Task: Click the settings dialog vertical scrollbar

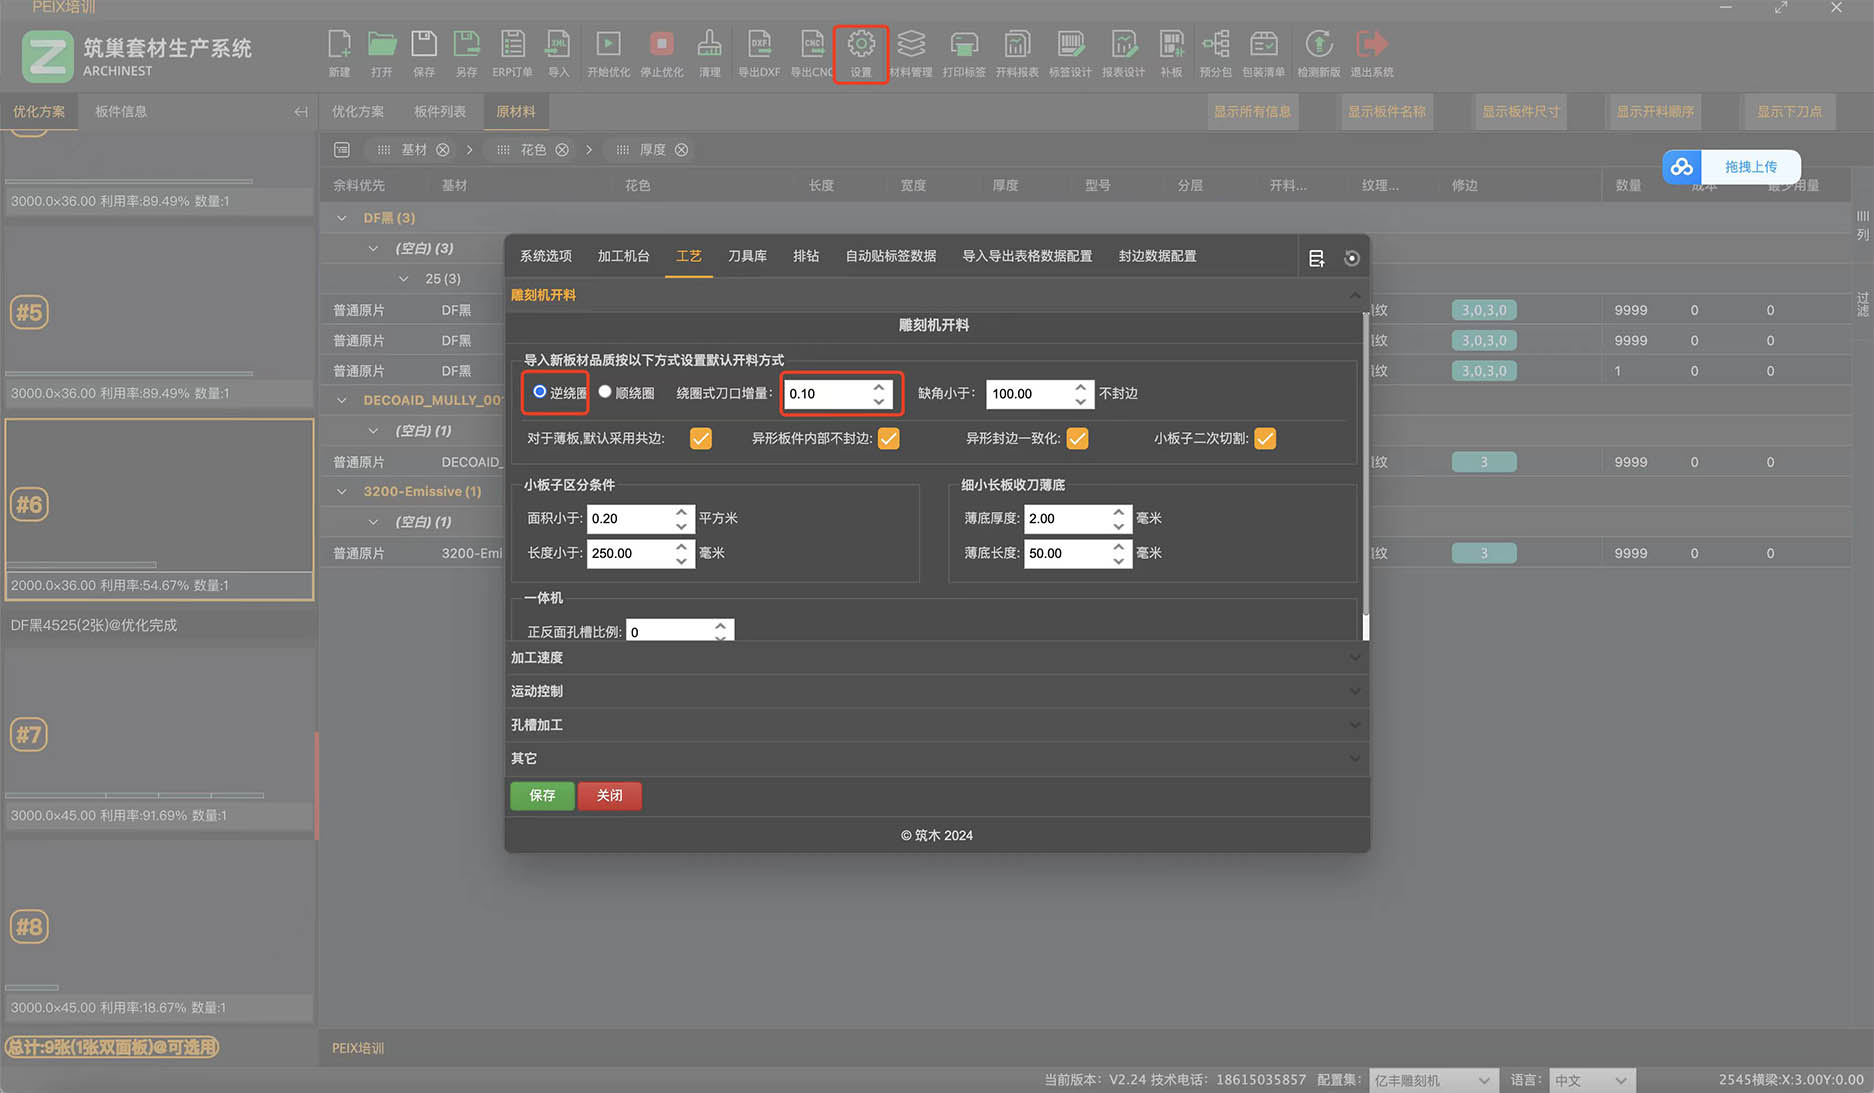Action: 1365,470
